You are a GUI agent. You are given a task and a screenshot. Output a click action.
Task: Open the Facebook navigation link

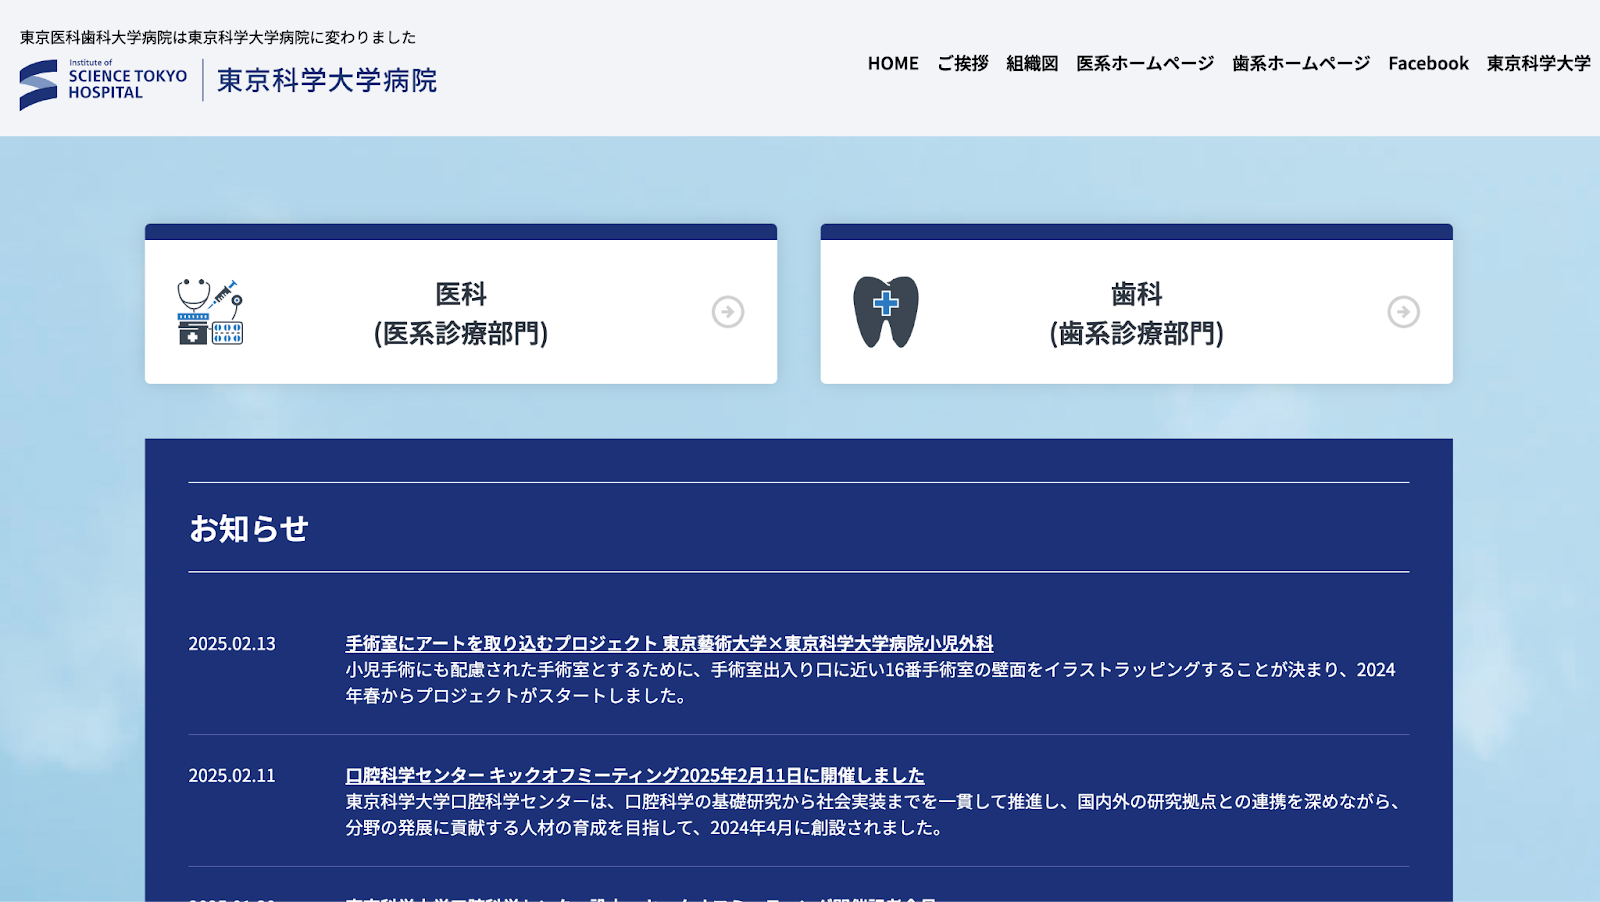point(1428,64)
